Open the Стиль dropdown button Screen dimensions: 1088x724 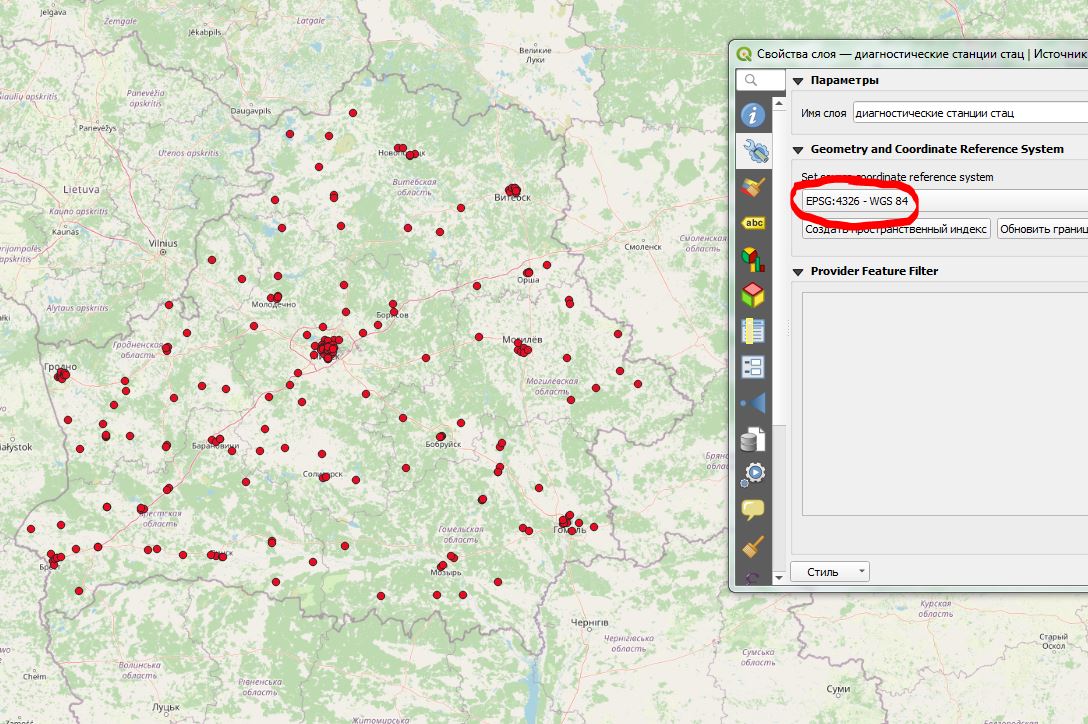tap(830, 572)
